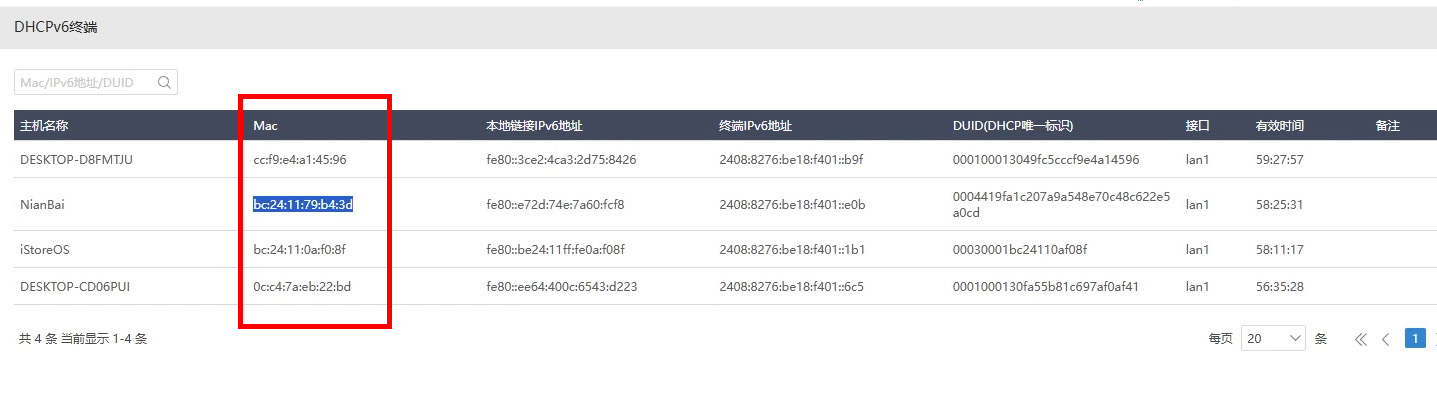
Task: Click the DESKTOP-CD06PUI host entry
Action: pos(75,287)
